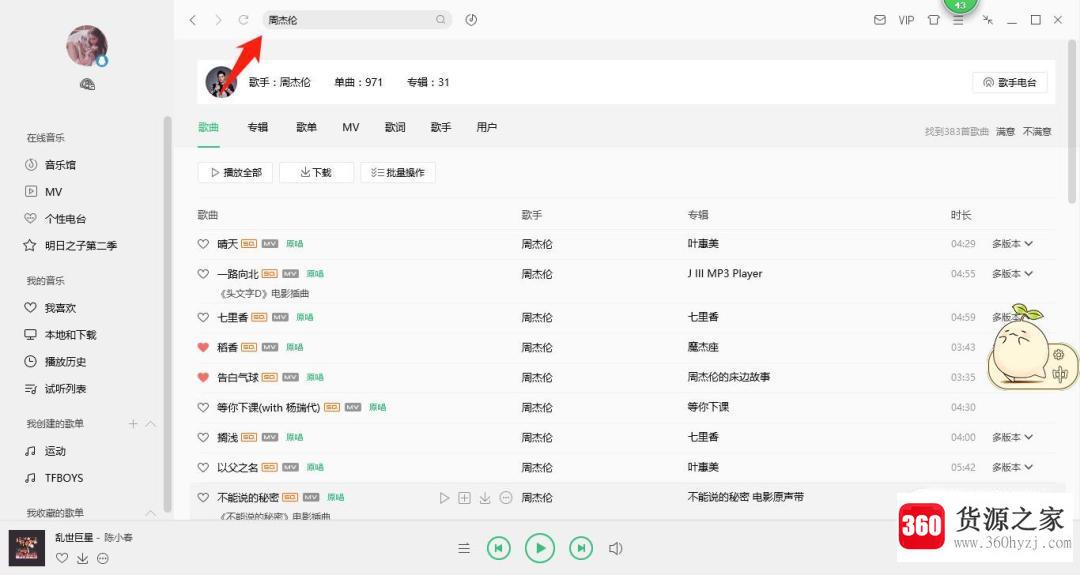Click the search magnifier icon in search box
The image size is (1080, 575).
(x=441, y=20)
